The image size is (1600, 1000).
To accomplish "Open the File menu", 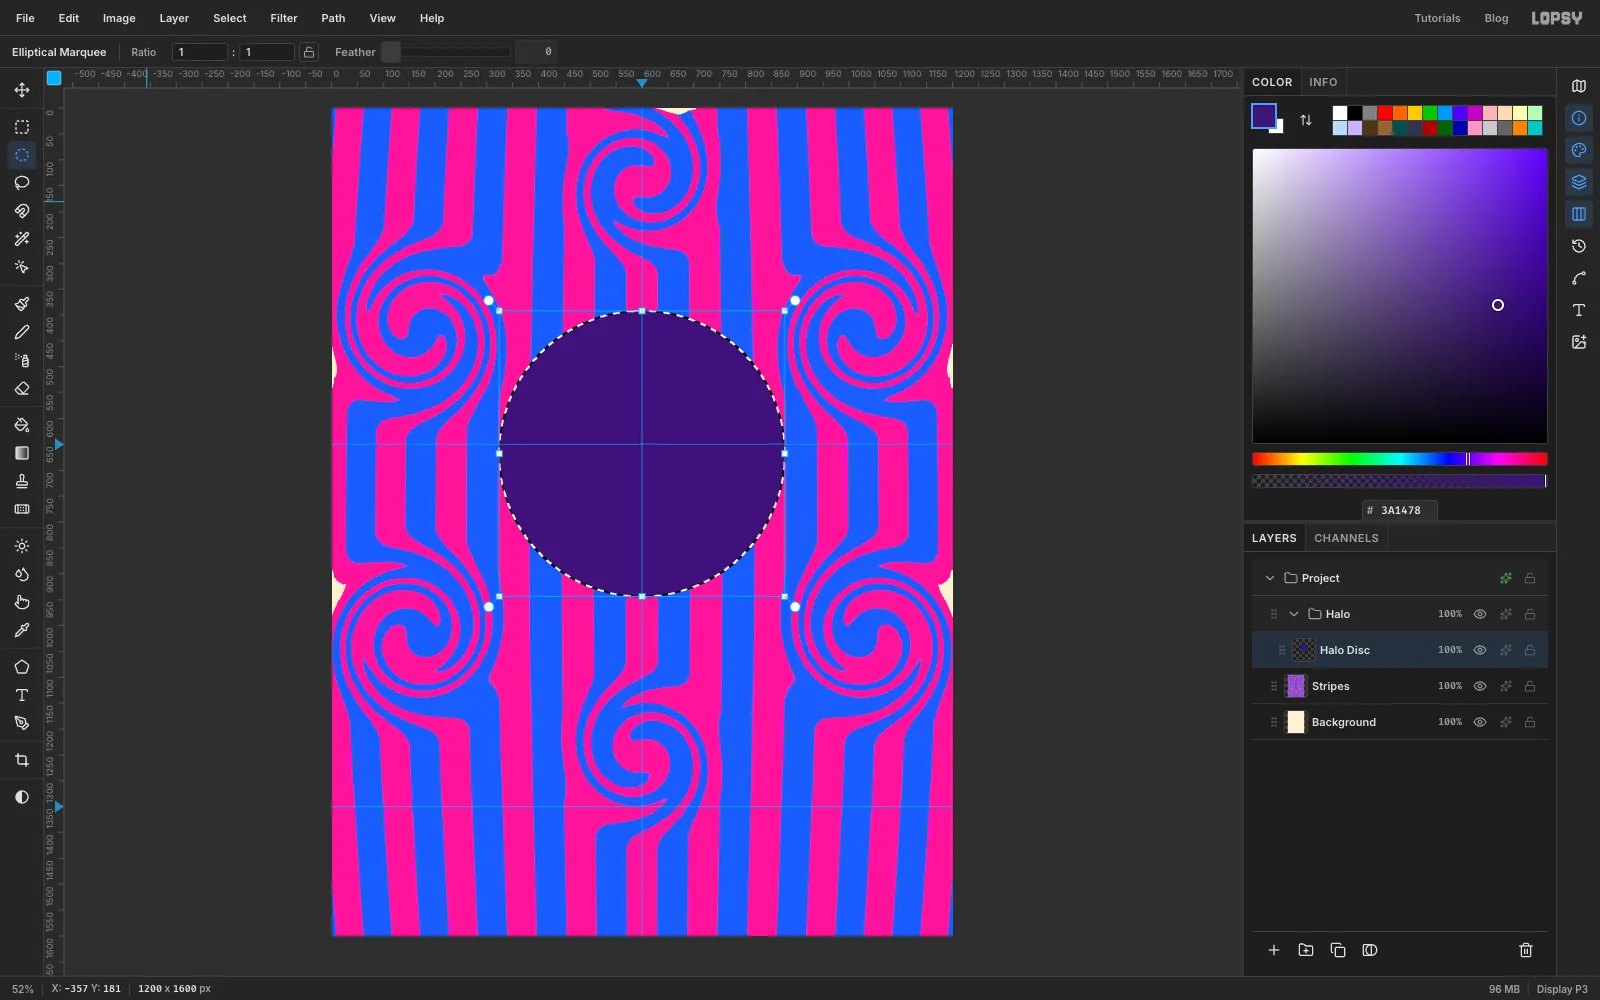I will click(25, 18).
